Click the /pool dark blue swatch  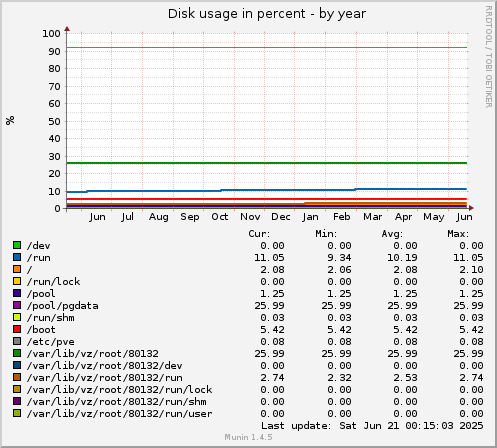pos(17,293)
